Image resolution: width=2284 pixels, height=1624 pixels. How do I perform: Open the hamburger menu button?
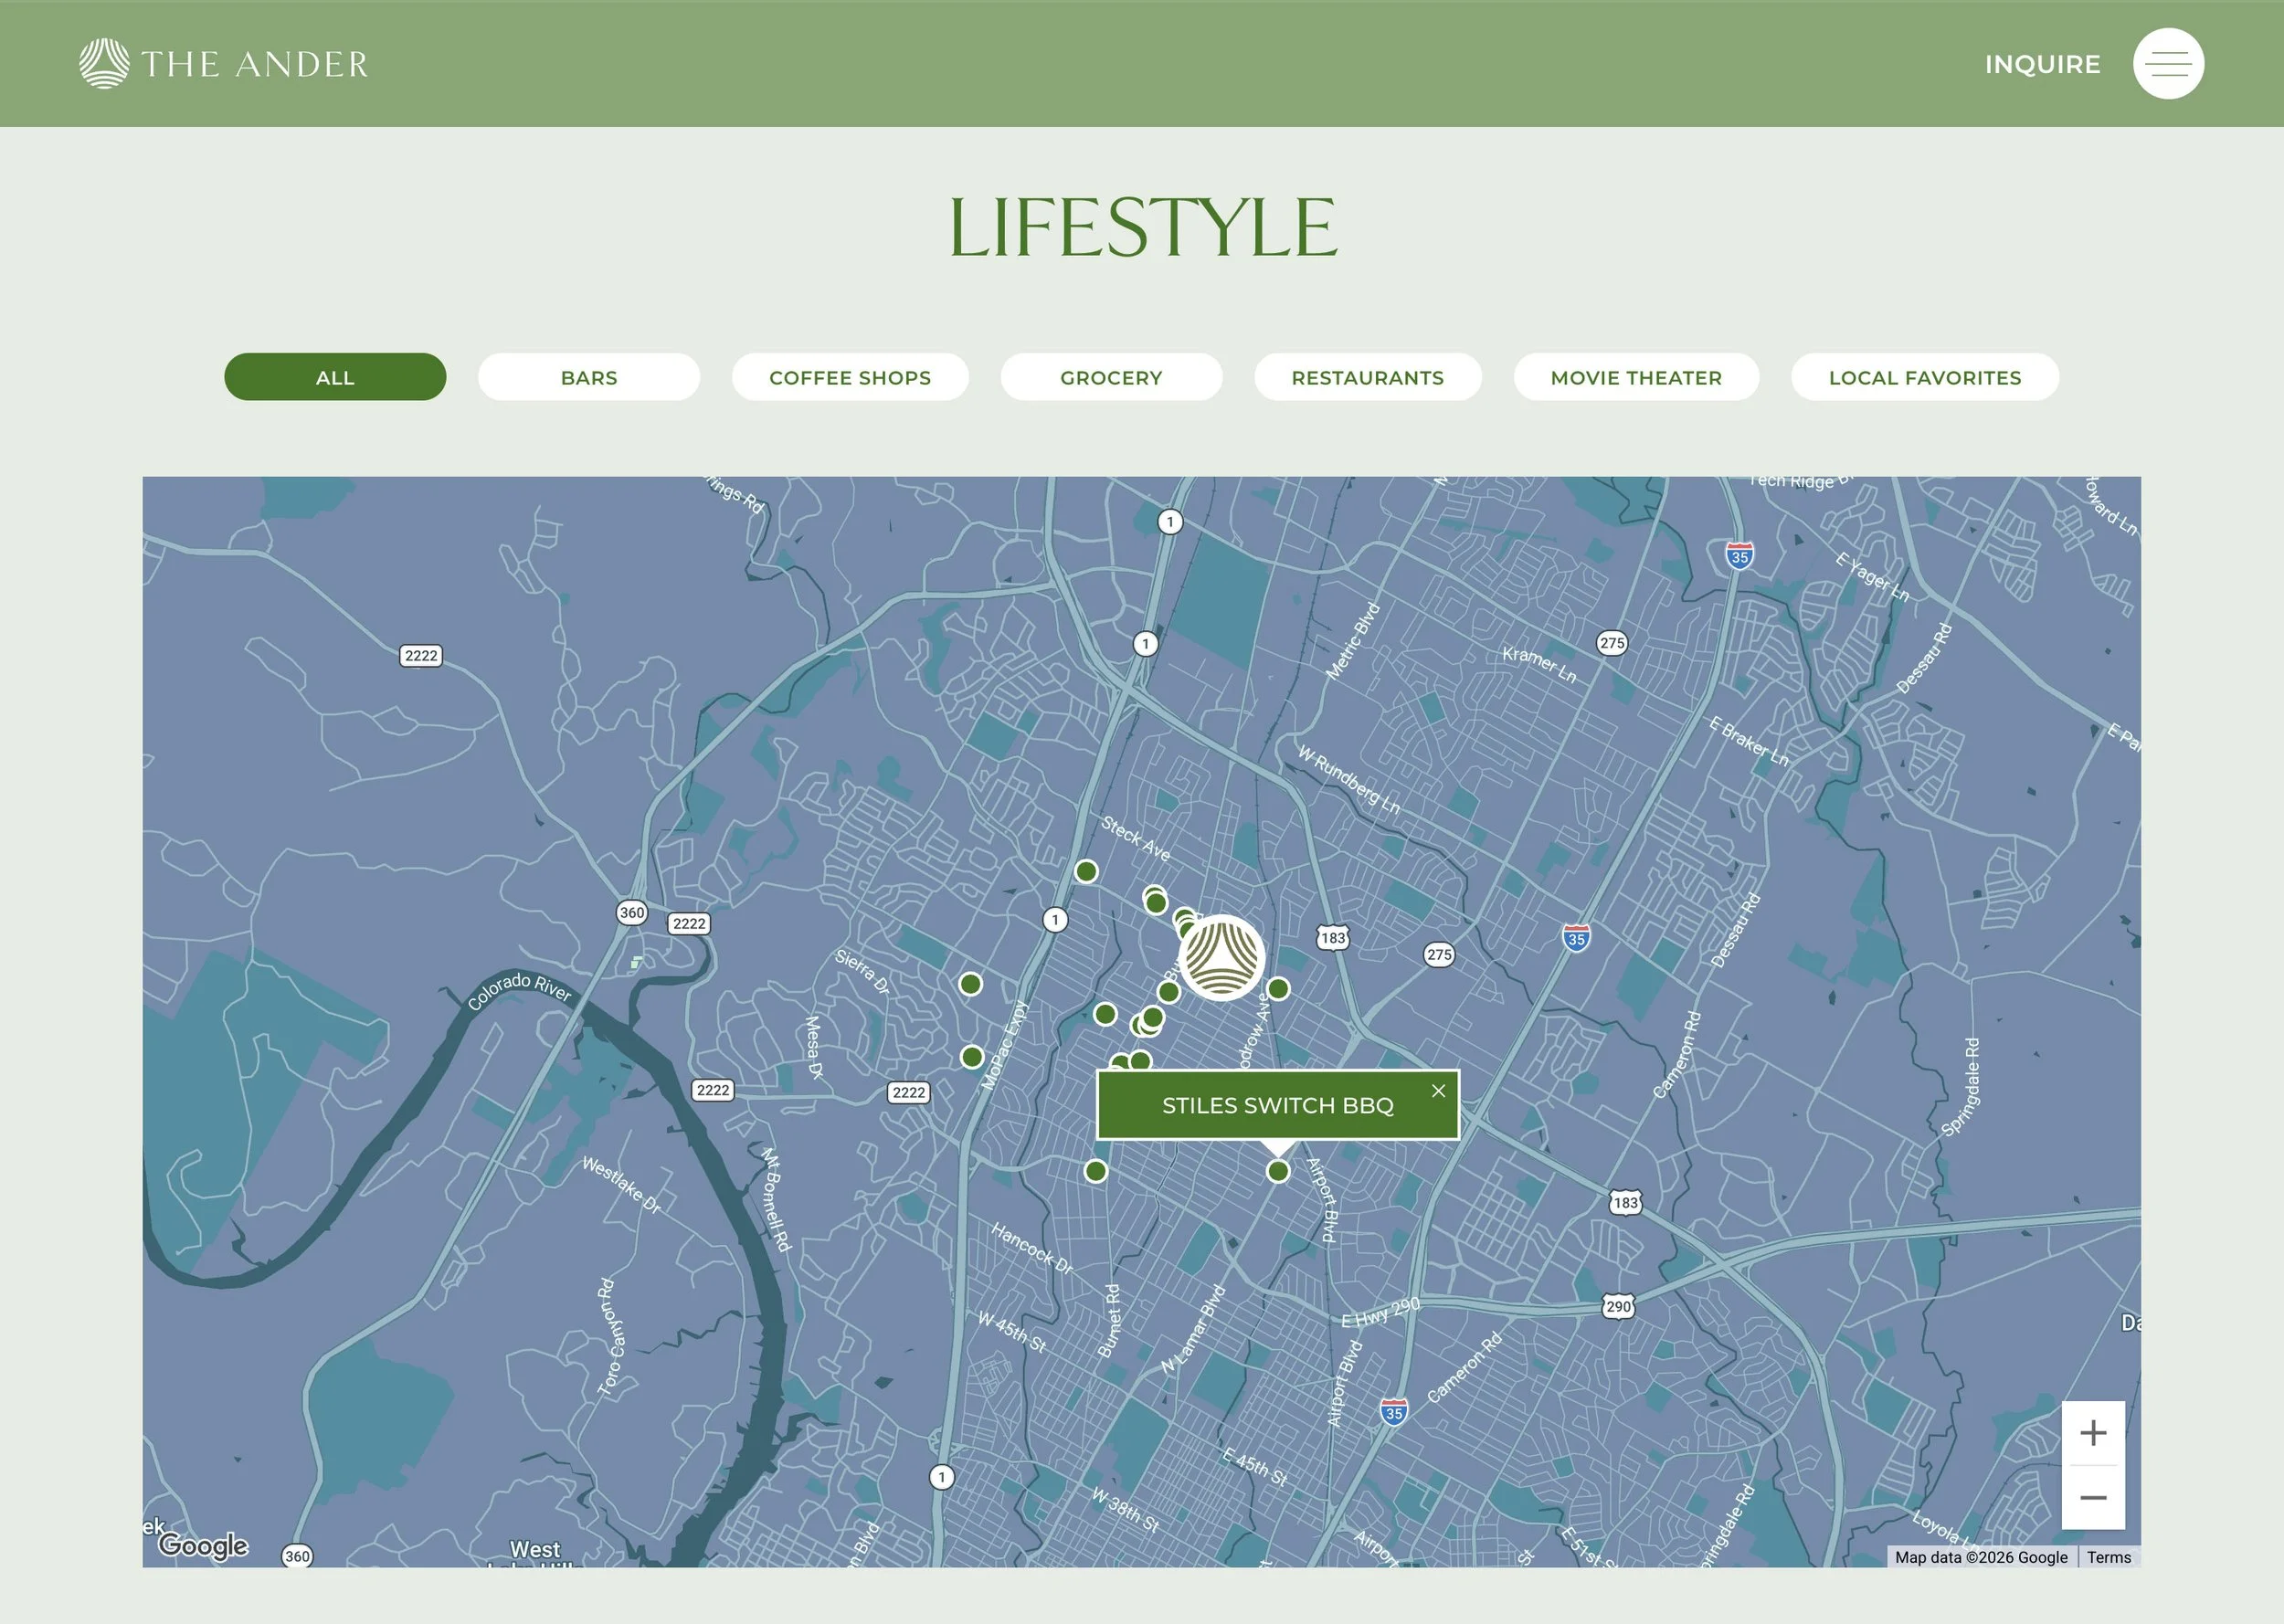coord(2168,63)
